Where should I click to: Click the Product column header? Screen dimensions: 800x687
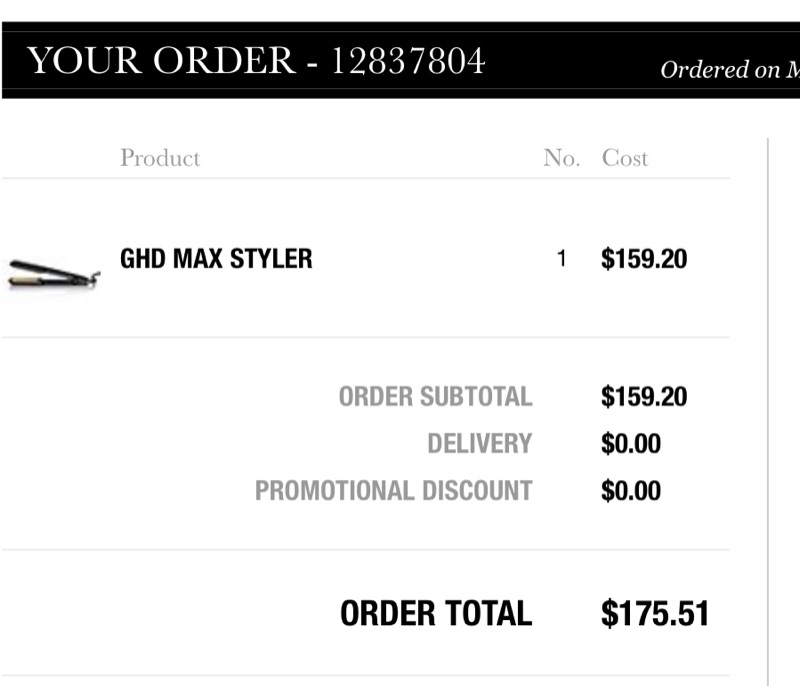pos(160,158)
